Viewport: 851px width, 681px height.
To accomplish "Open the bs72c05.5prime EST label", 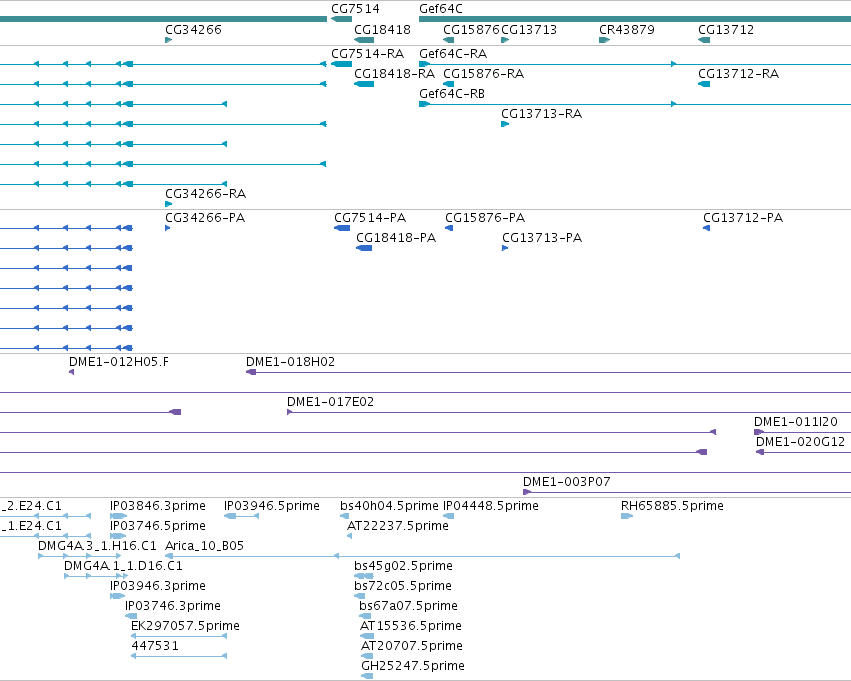I will [403, 587].
